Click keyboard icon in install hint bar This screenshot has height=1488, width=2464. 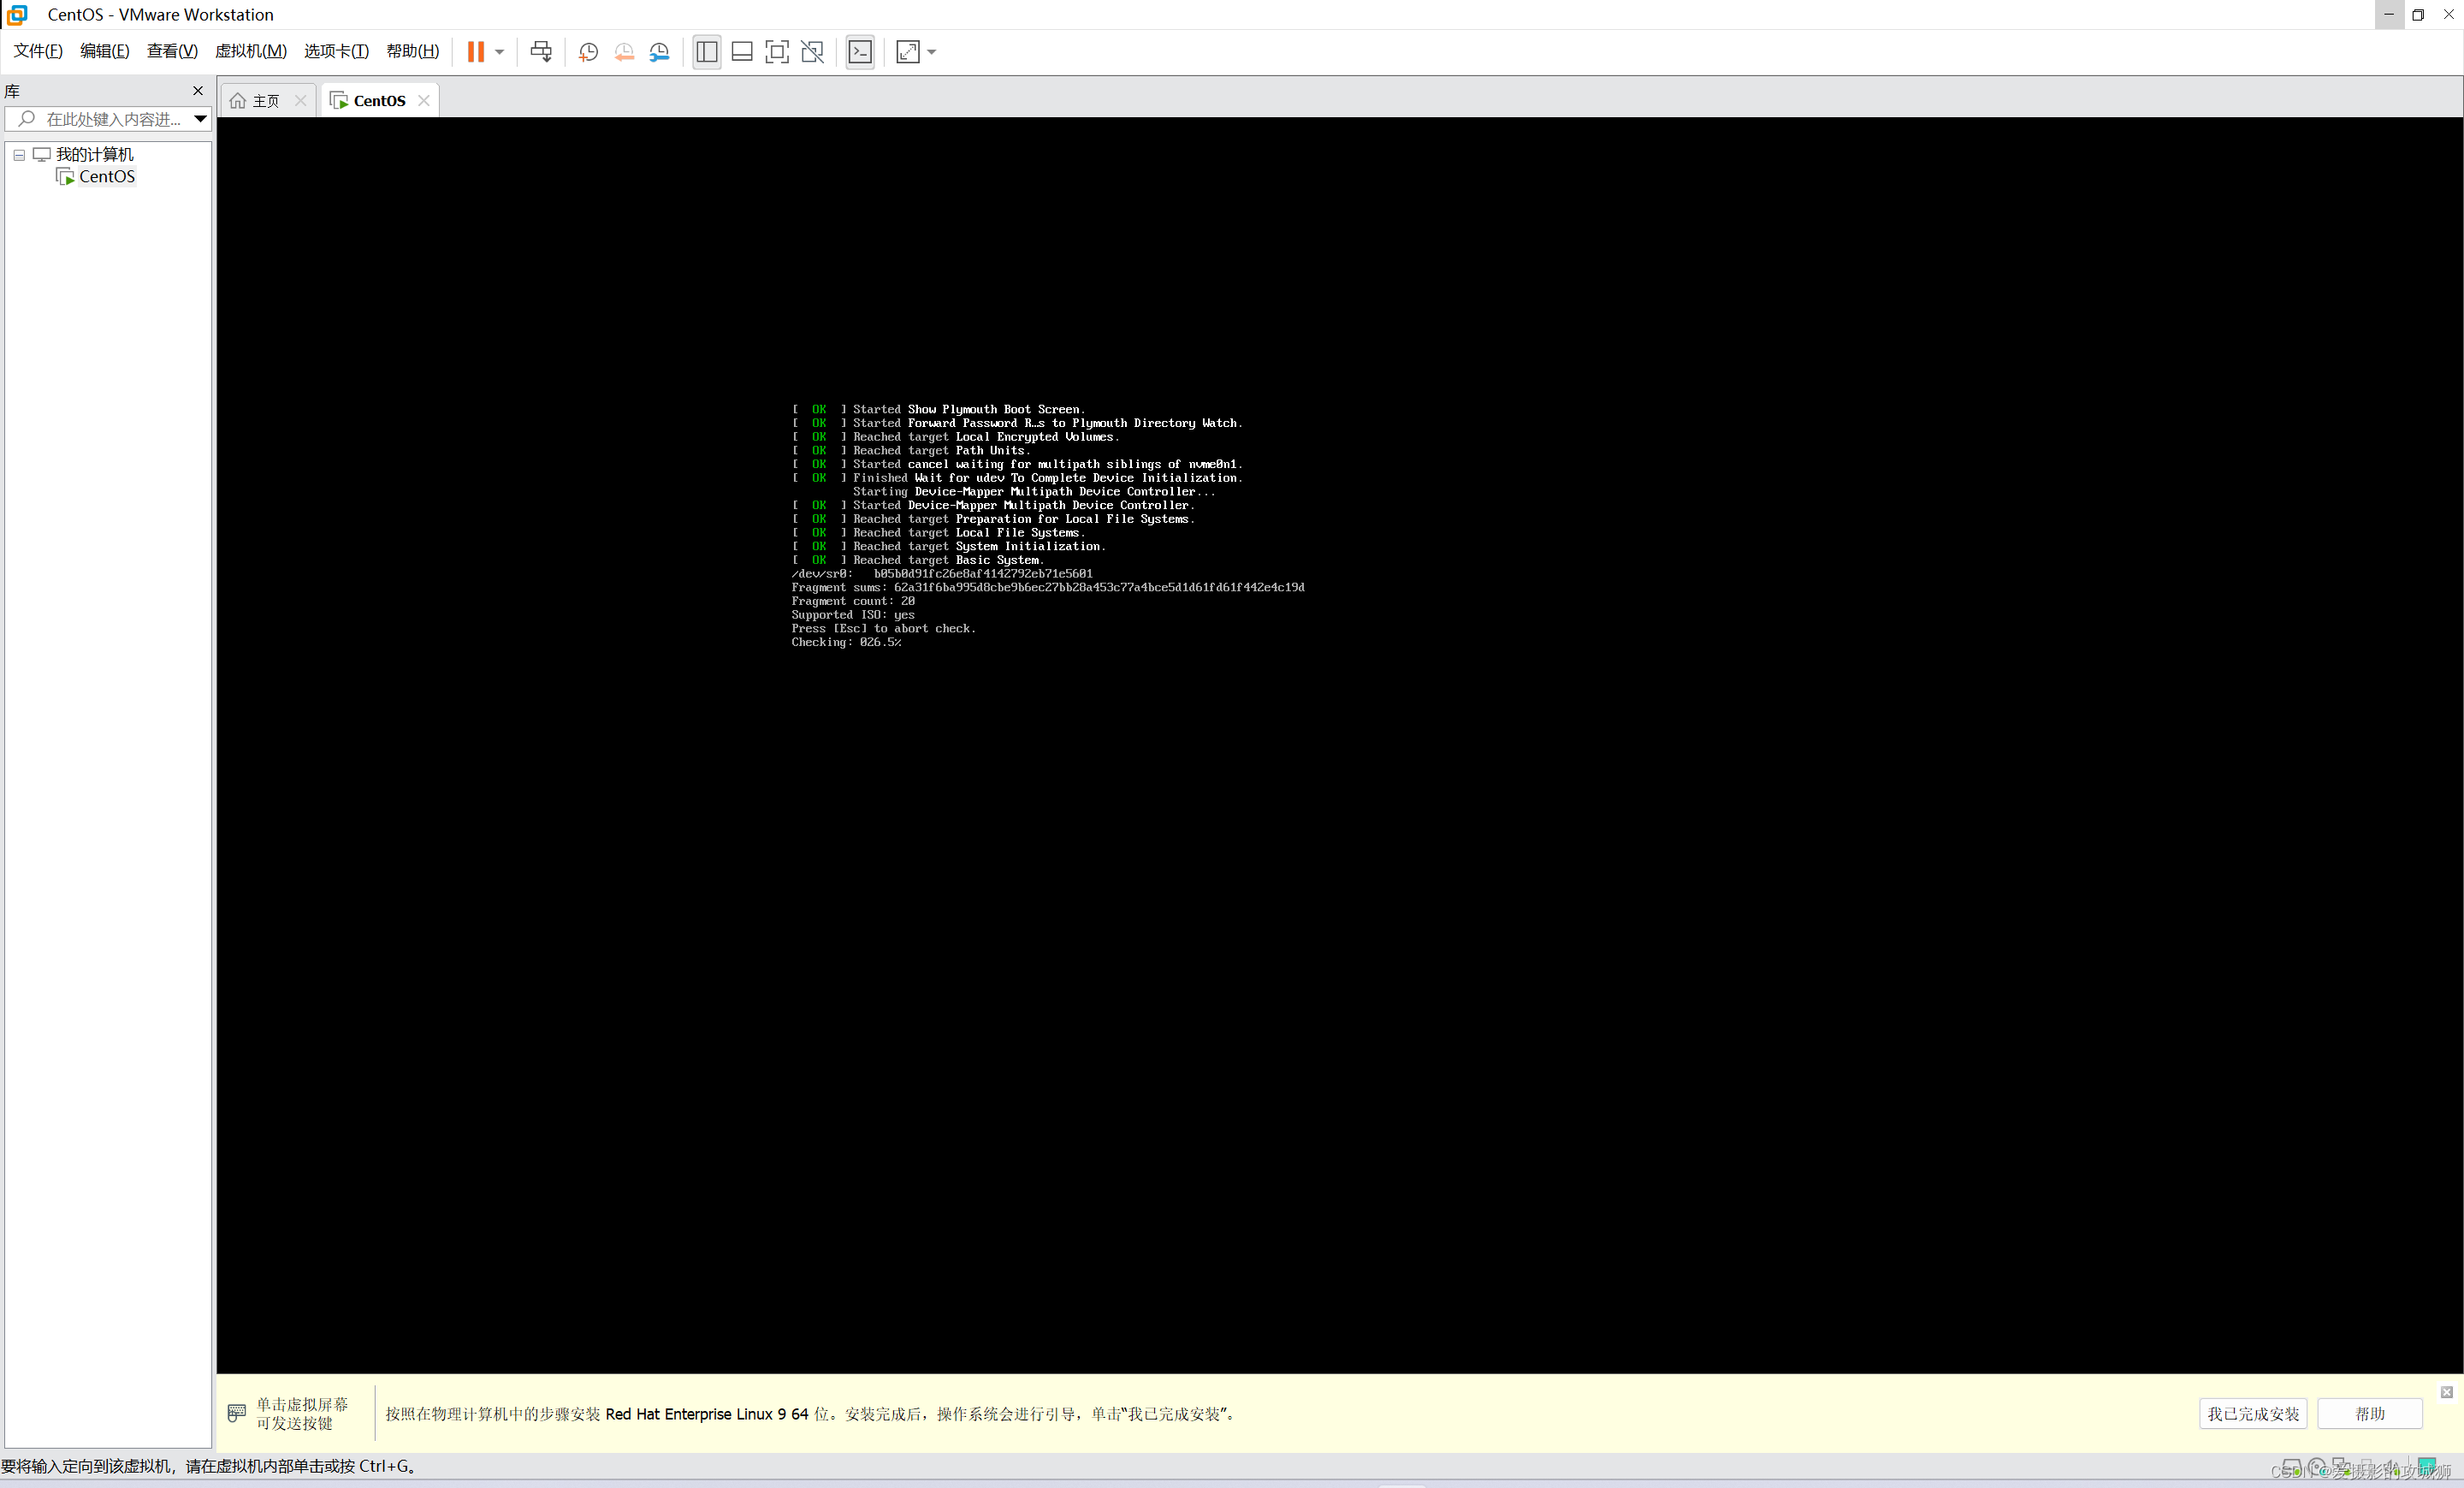click(x=237, y=1413)
